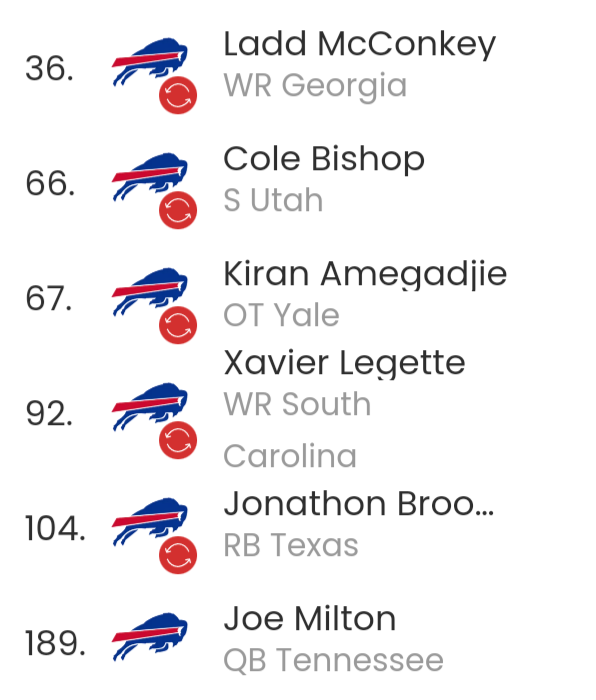Select Kiran Amegadjie name

coord(365,274)
